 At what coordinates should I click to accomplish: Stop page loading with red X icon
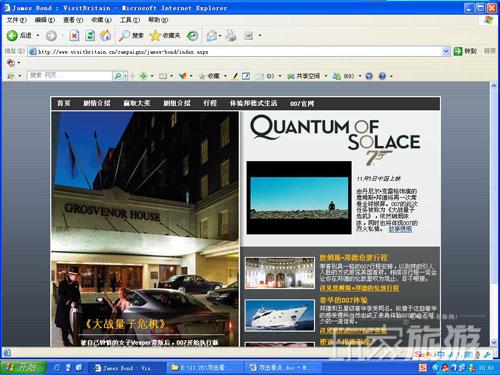[x=74, y=36]
